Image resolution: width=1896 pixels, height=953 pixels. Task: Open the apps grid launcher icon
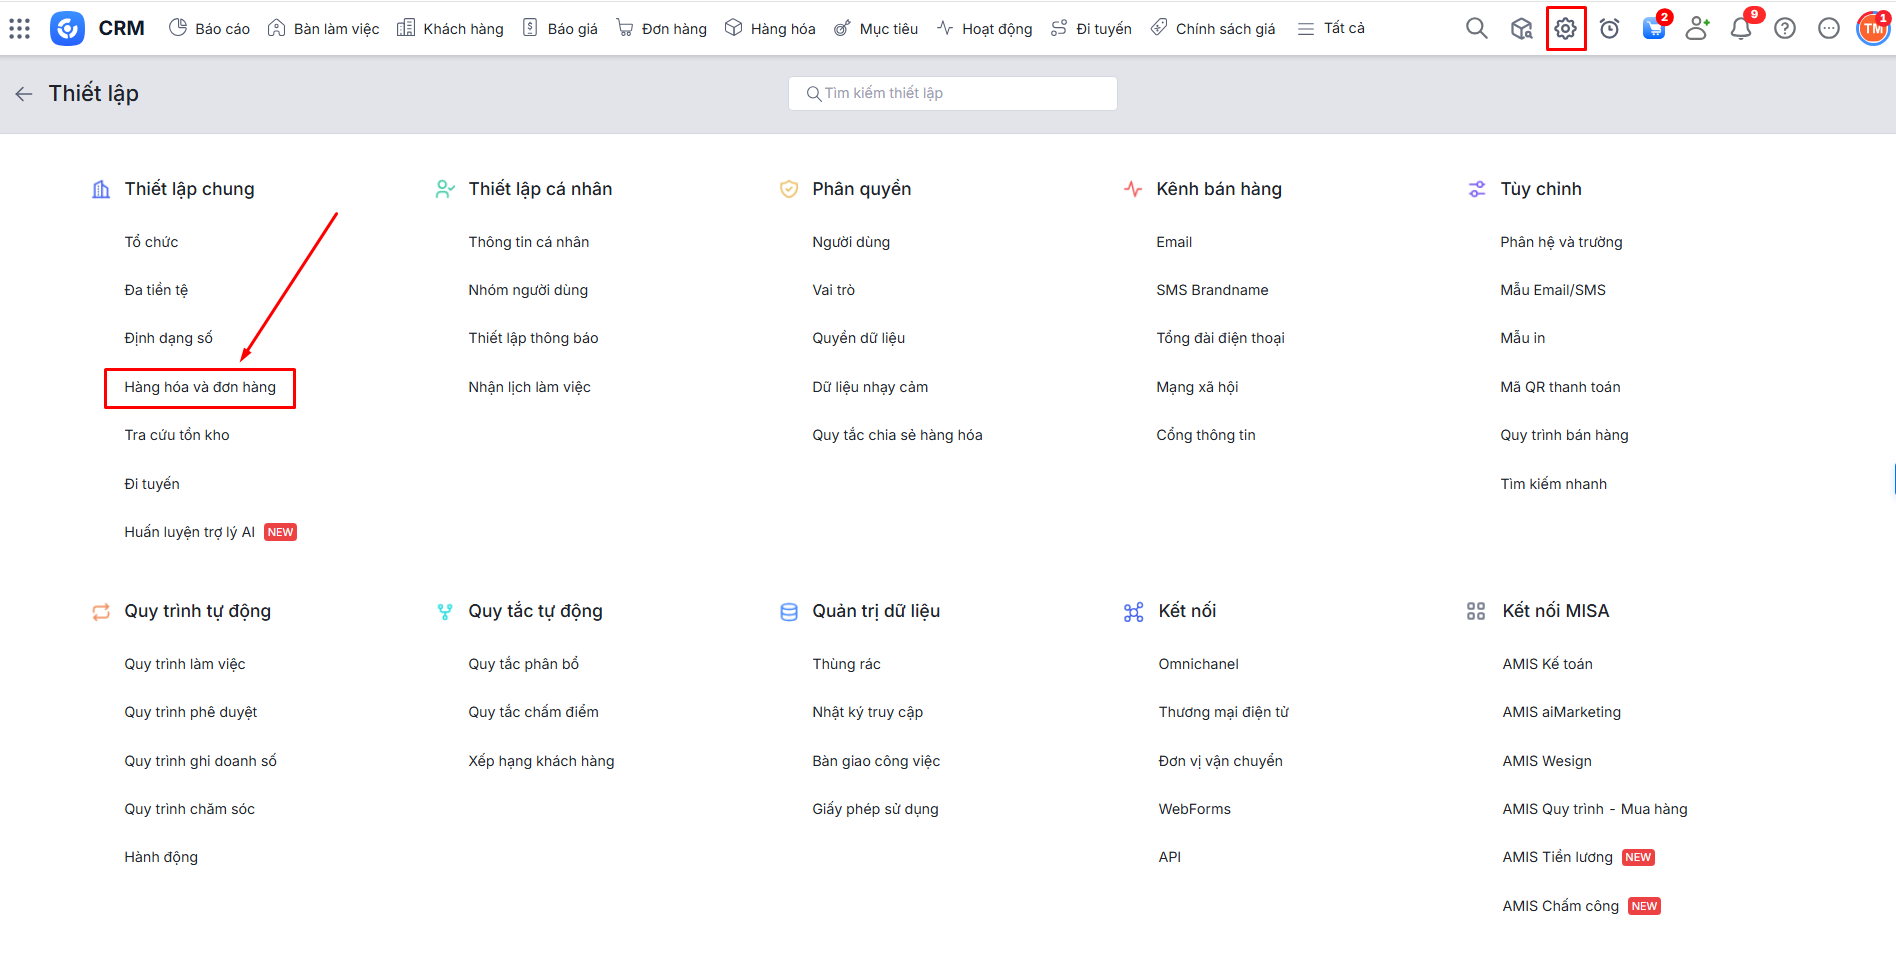coord(20,28)
